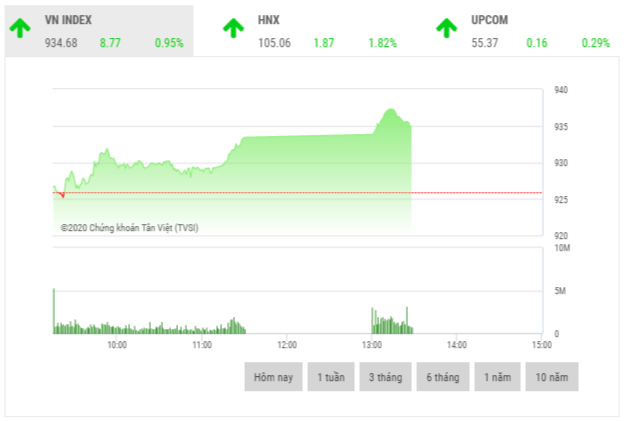The image size is (626, 421).
Task: Display the 1 năm chart range
Action: coord(496,377)
